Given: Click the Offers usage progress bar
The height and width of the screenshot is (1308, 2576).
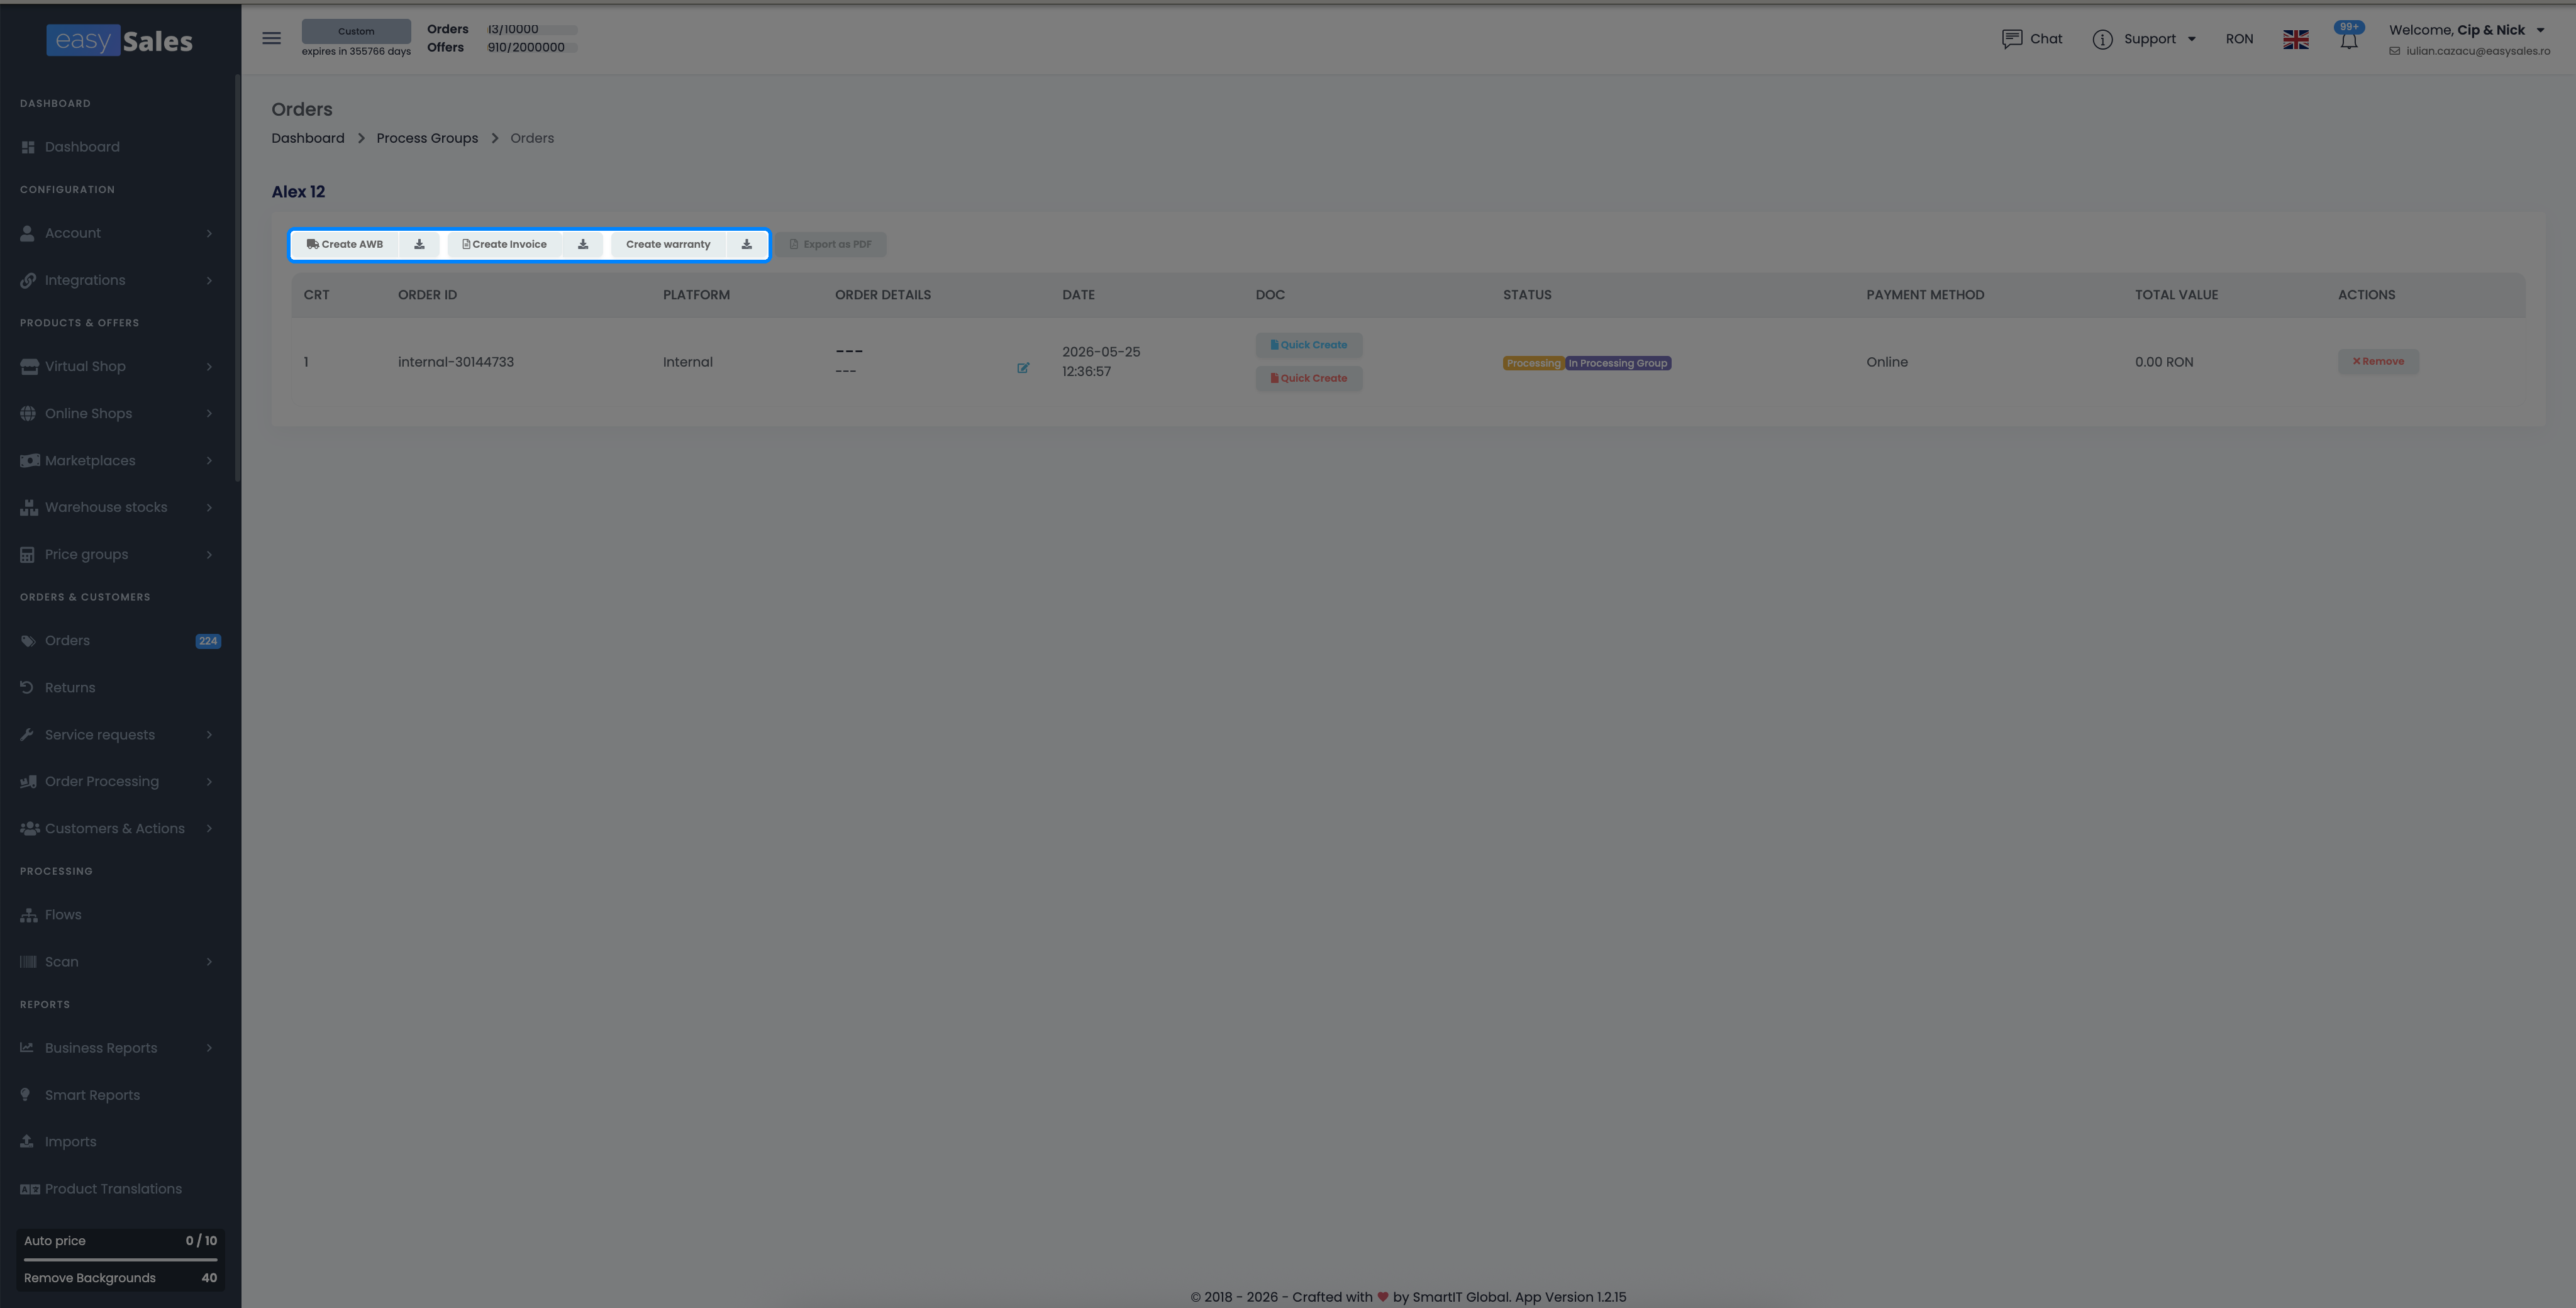Looking at the screenshot, I should coord(532,48).
